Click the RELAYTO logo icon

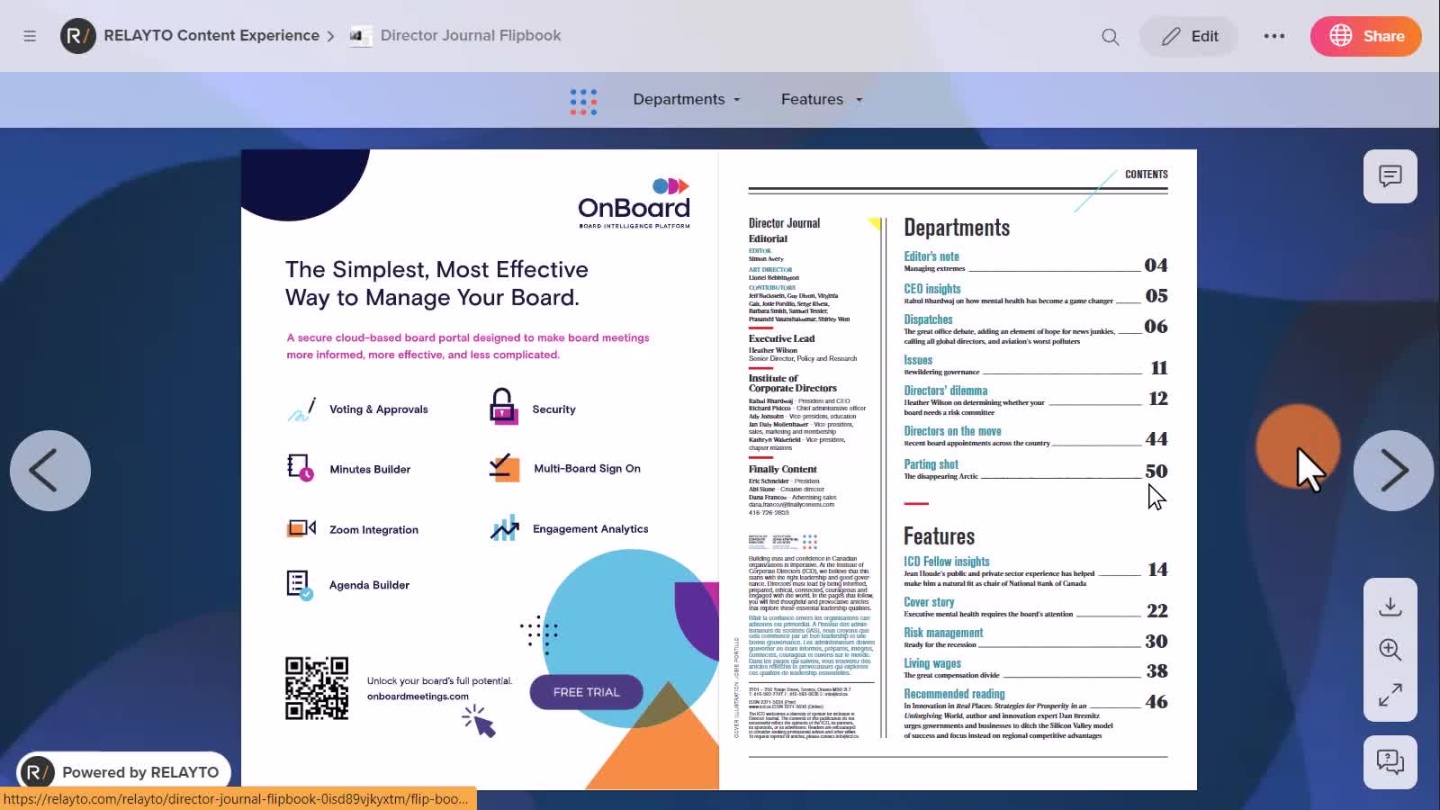78,36
